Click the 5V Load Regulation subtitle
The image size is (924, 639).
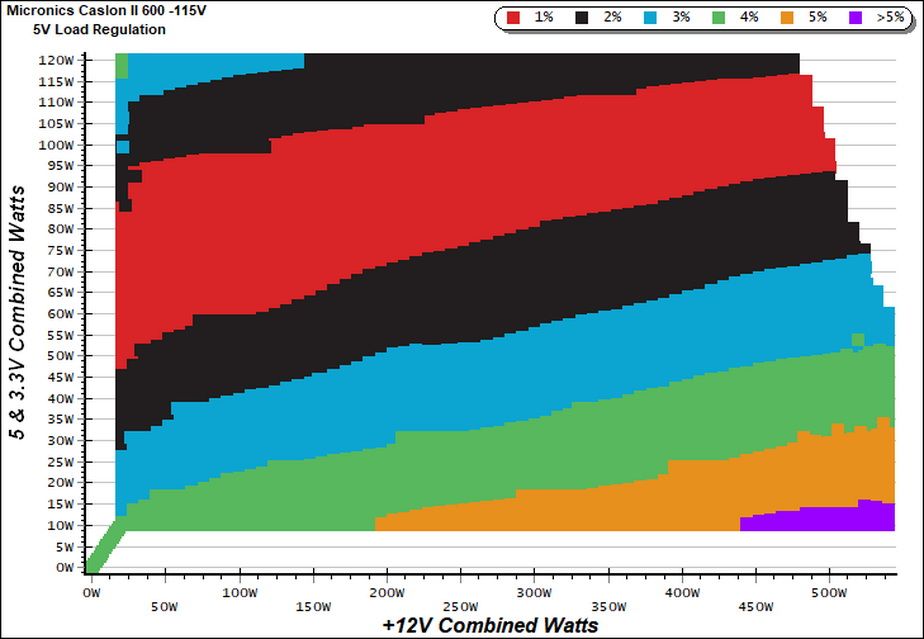[100, 29]
